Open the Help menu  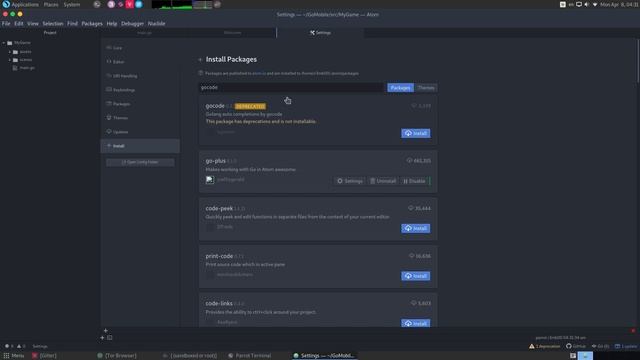click(112, 24)
